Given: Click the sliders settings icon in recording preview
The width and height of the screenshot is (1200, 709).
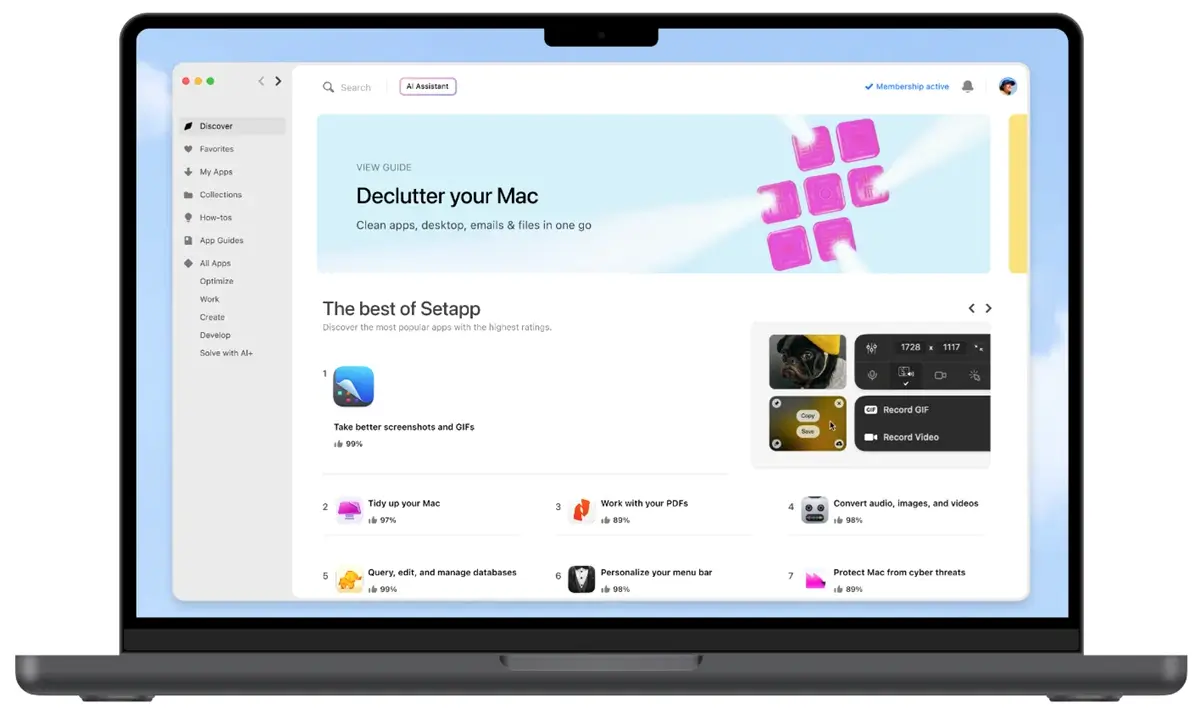Looking at the screenshot, I should [872, 348].
